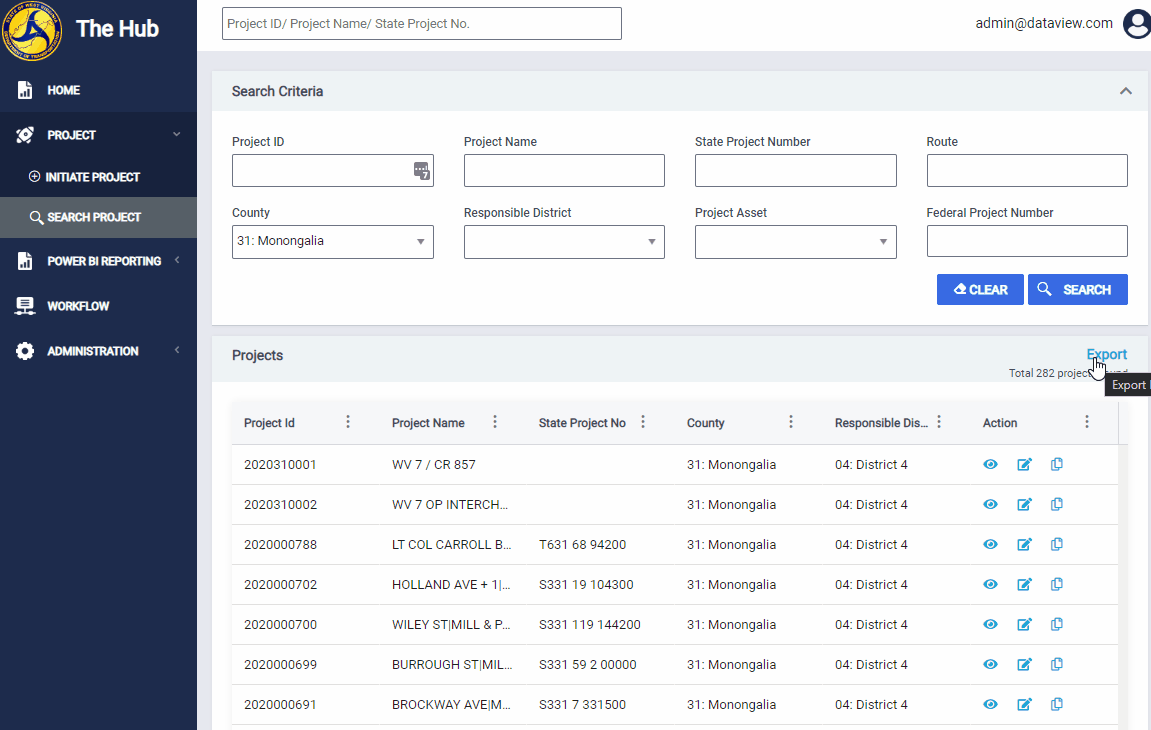The width and height of the screenshot is (1151, 730).
Task: Edit project 2020000788
Action: point(1024,544)
